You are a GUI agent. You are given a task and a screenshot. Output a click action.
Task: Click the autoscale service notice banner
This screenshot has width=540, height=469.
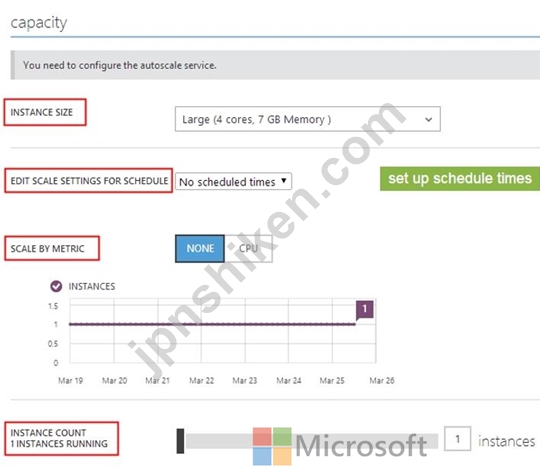coord(275,65)
